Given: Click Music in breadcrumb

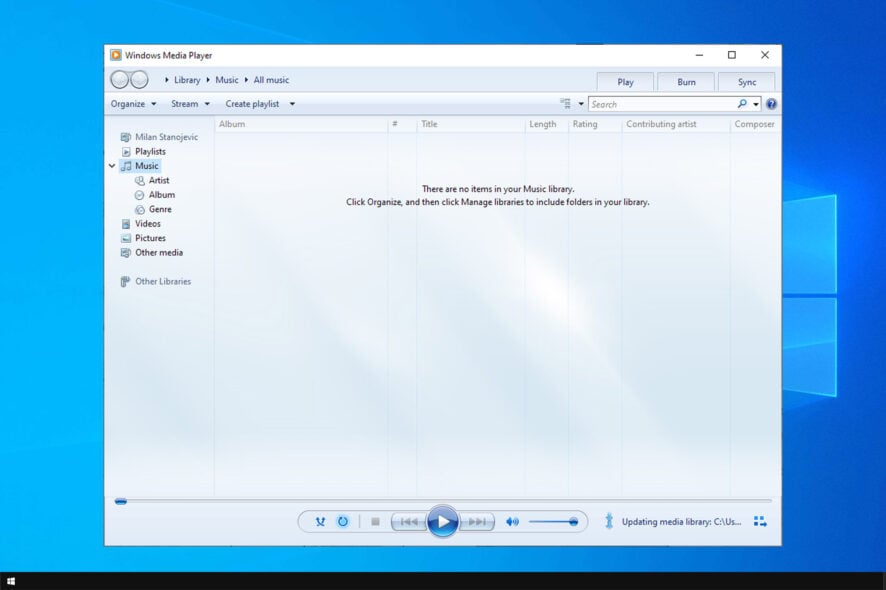Looking at the screenshot, I should click(x=227, y=80).
